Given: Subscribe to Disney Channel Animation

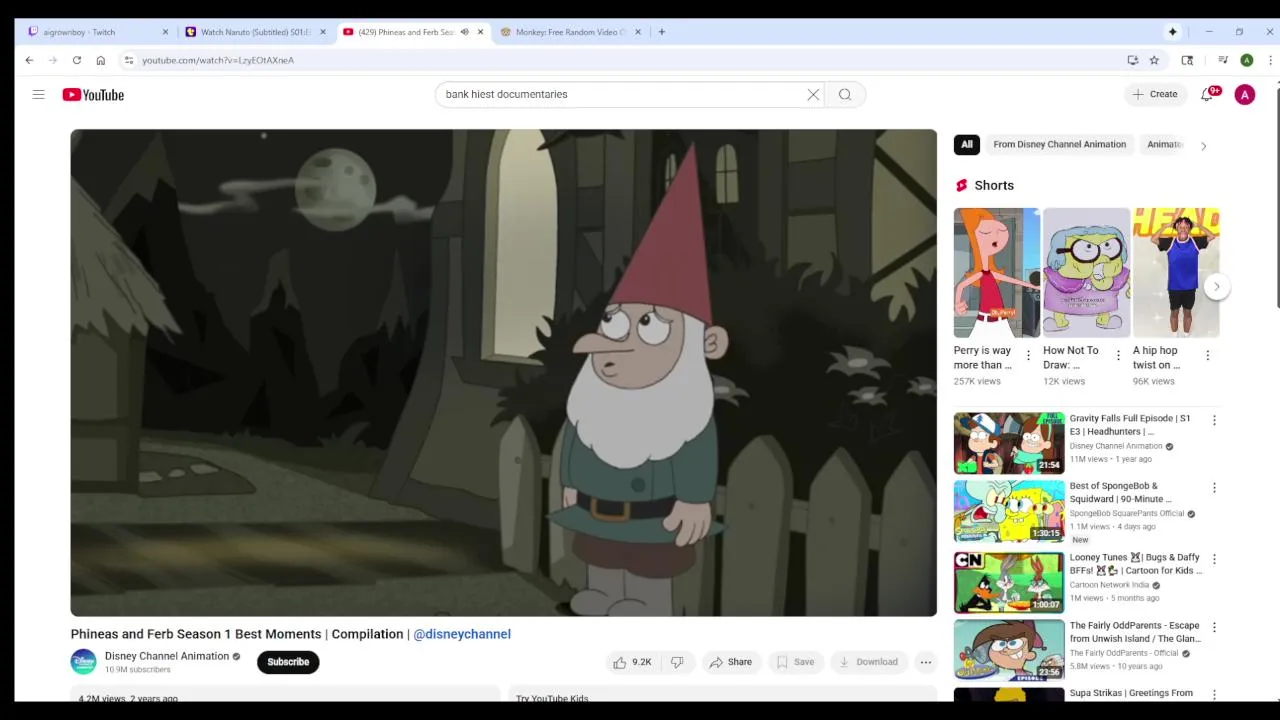Looking at the screenshot, I should [x=288, y=662].
